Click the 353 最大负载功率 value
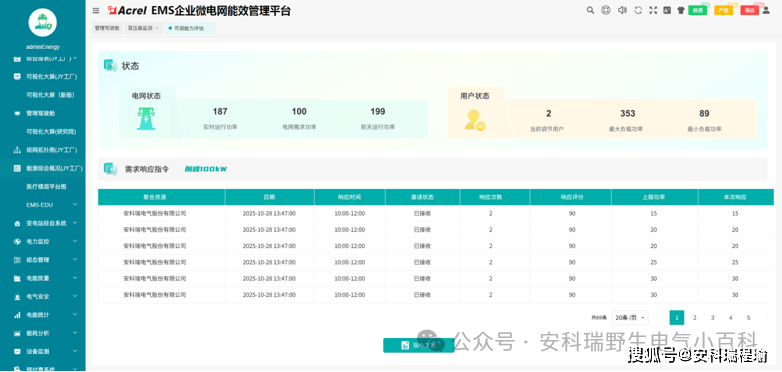The image size is (782, 372). click(627, 113)
